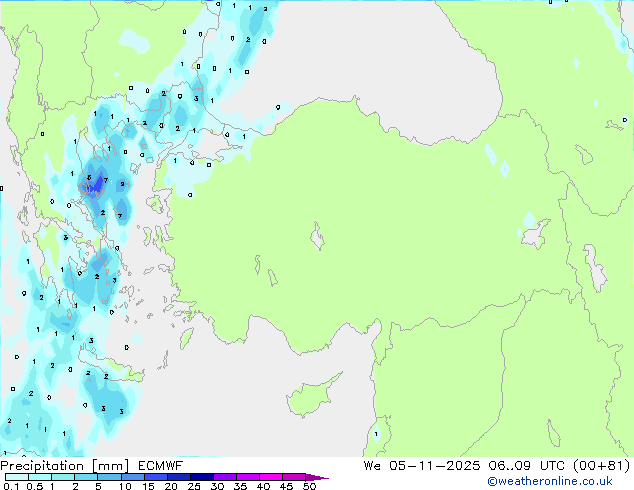This screenshot has width=634, height=490.
Task: Select the 10–15 mm blue legend swatch
Action: 132,477
